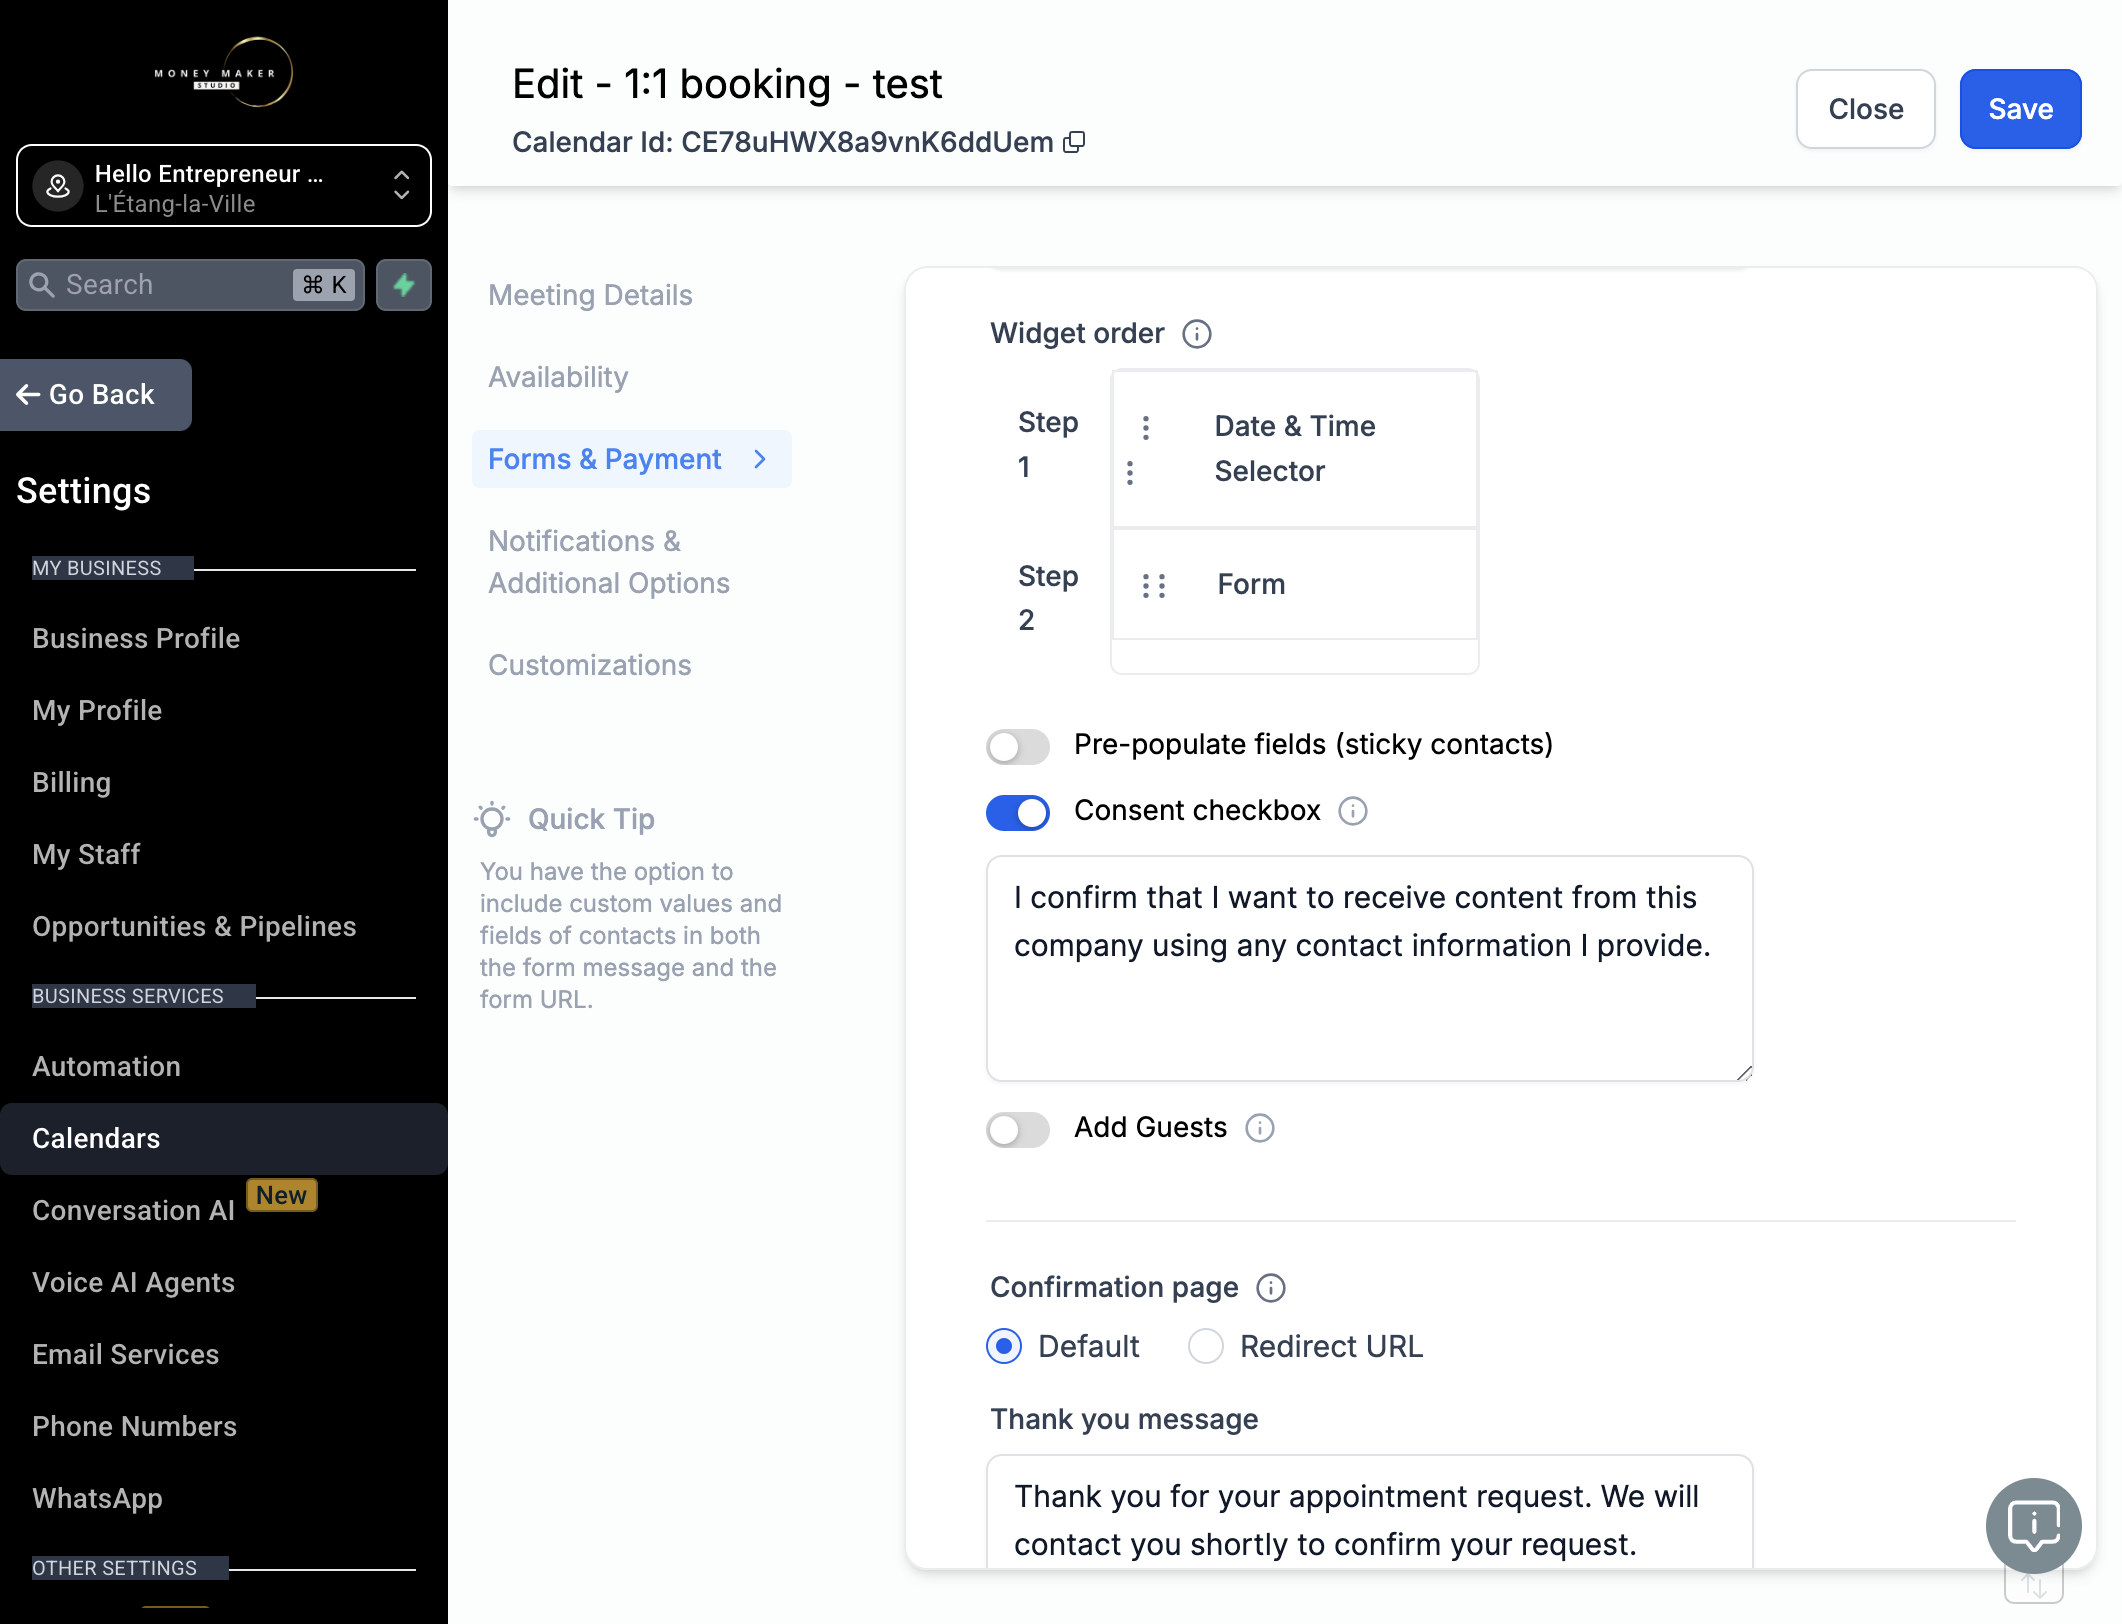Select Calendars in sidebar
Screen dimensions: 2122x1624
coord(224,1138)
